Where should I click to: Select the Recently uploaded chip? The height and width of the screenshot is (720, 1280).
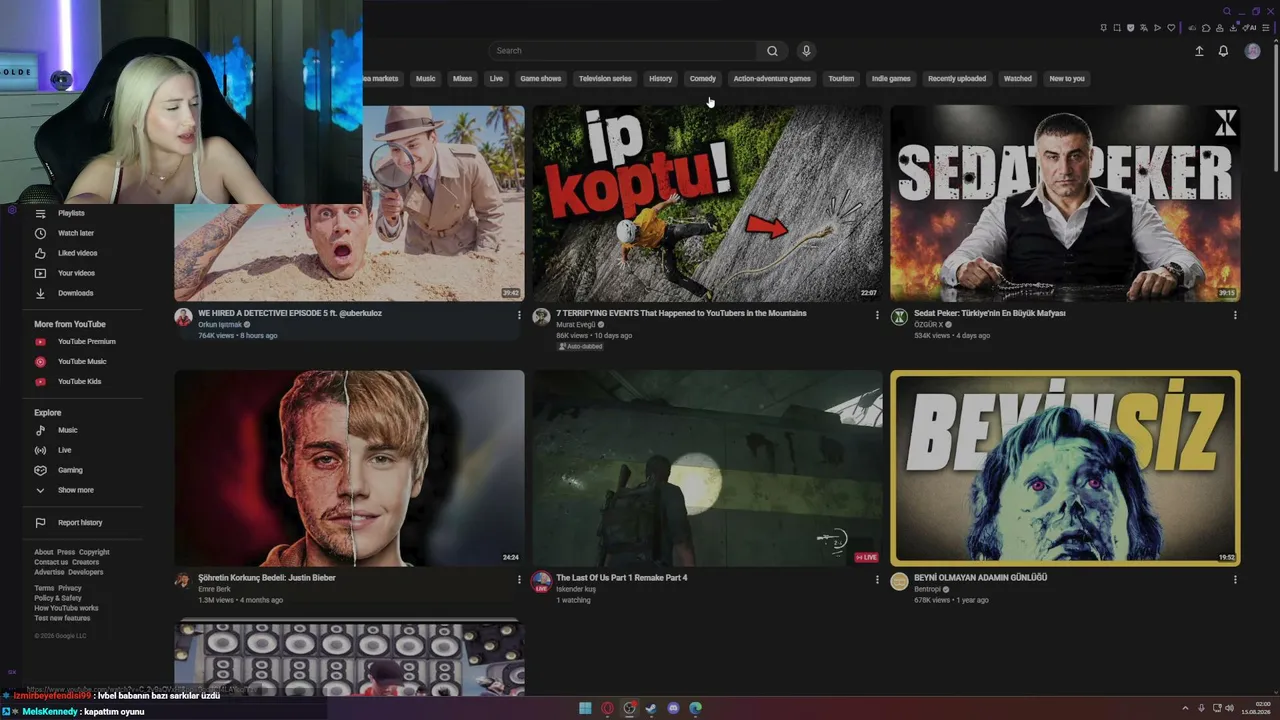pos(957,79)
